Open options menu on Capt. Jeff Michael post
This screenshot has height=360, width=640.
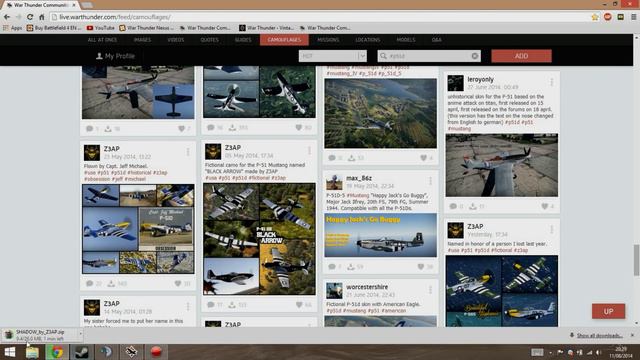click(x=188, y=152)
